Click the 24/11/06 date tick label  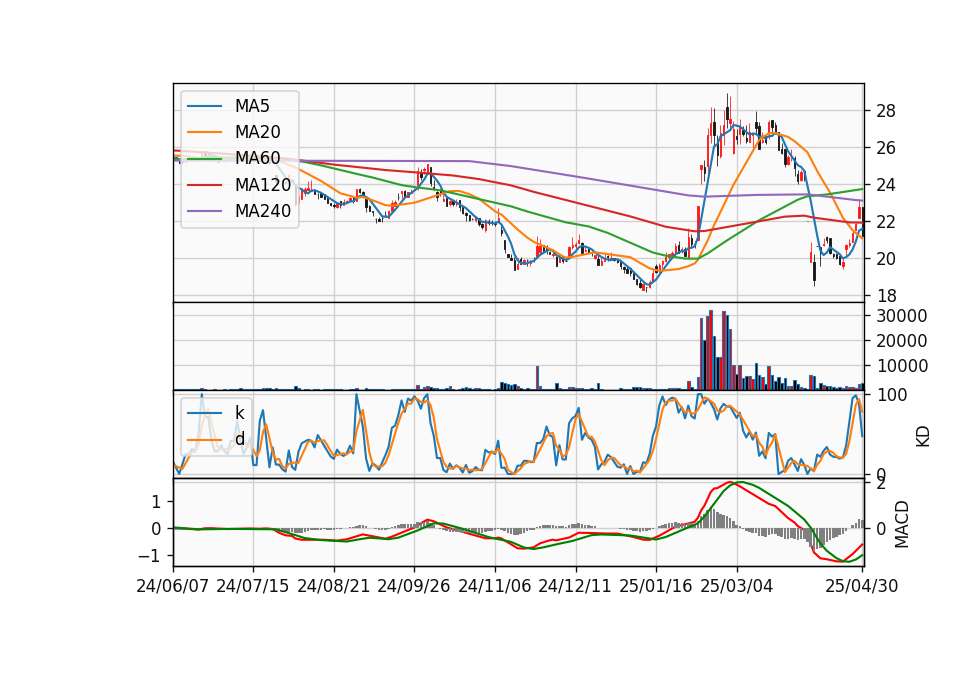[x=495, y=586]
